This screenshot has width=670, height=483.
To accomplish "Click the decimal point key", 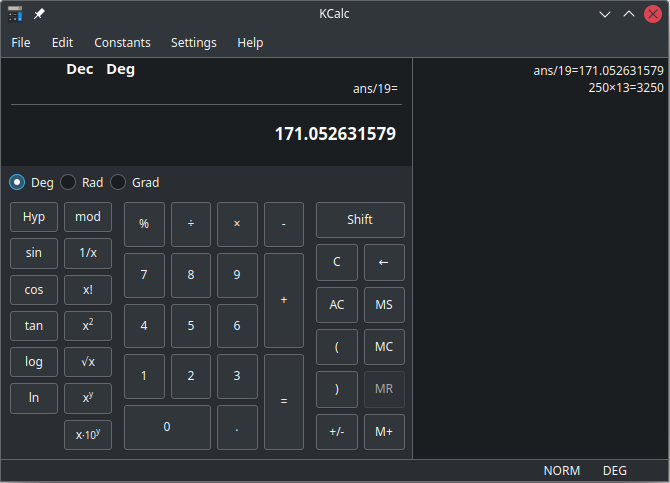I will pyautogui.click(x=237, y=427).
